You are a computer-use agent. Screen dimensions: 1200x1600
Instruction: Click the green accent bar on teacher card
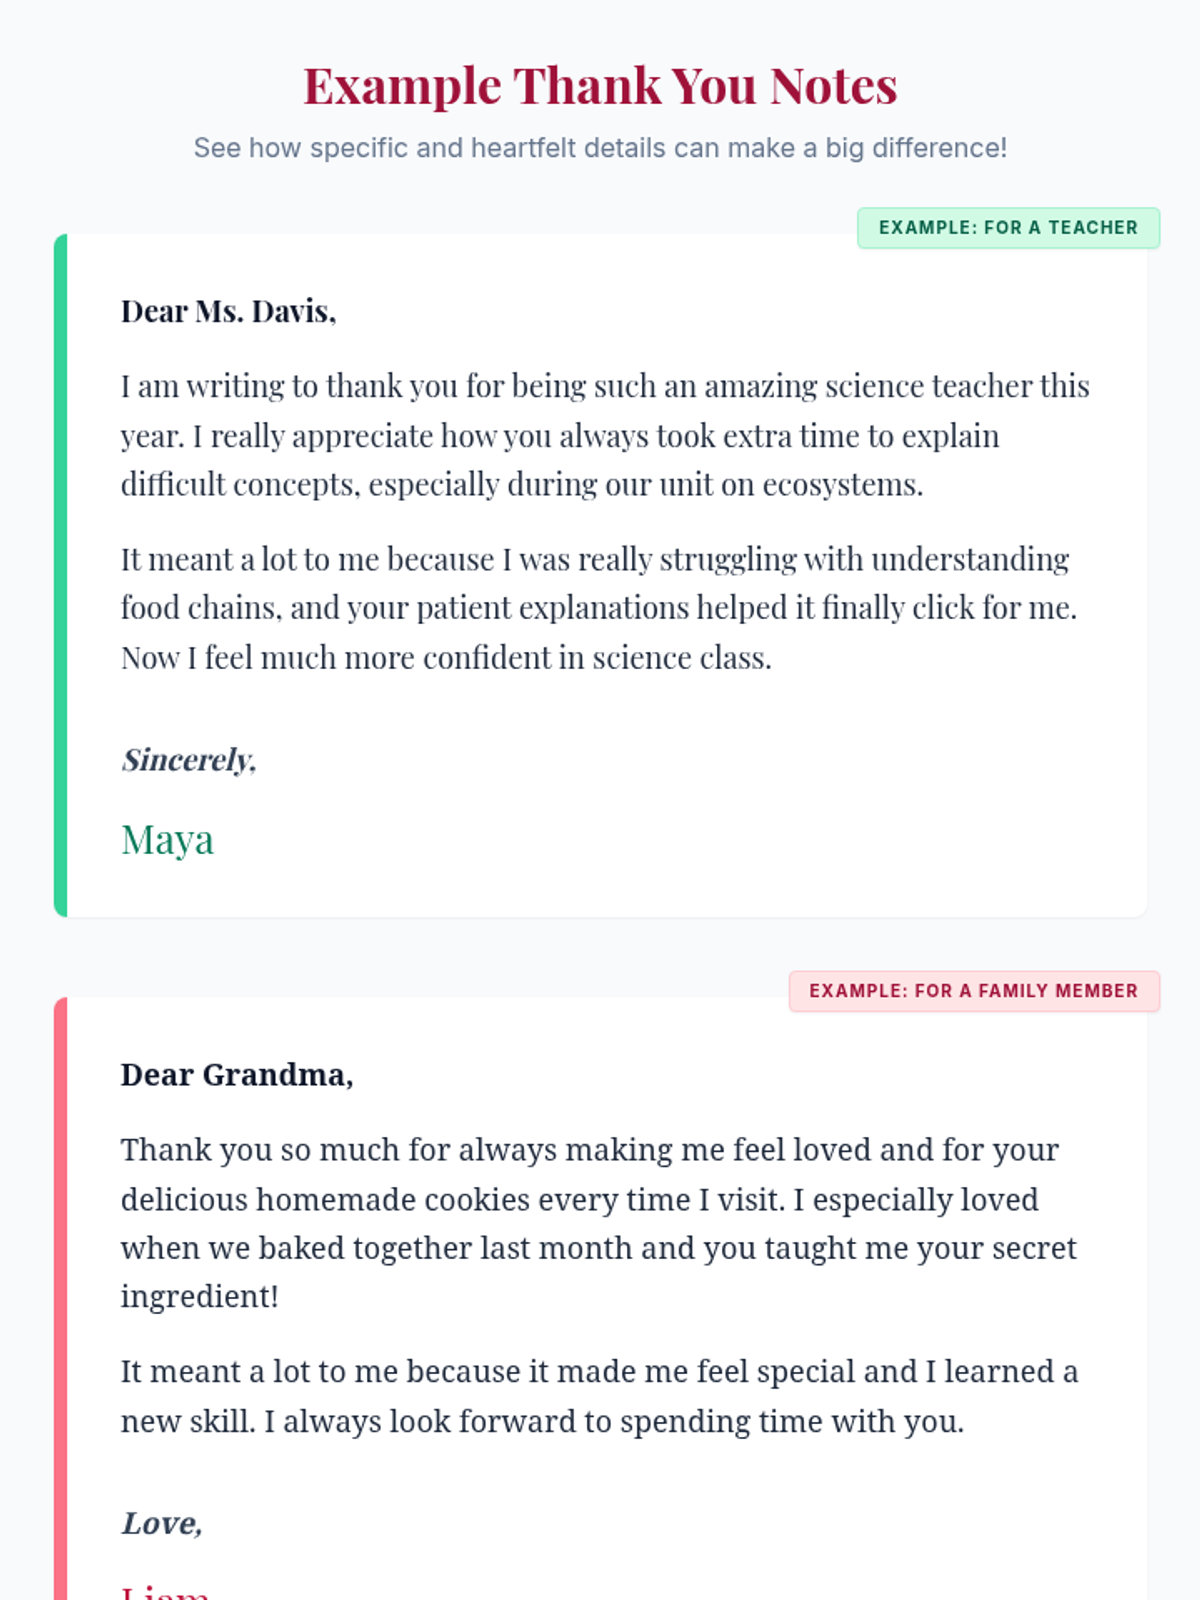tap(60, 575)
